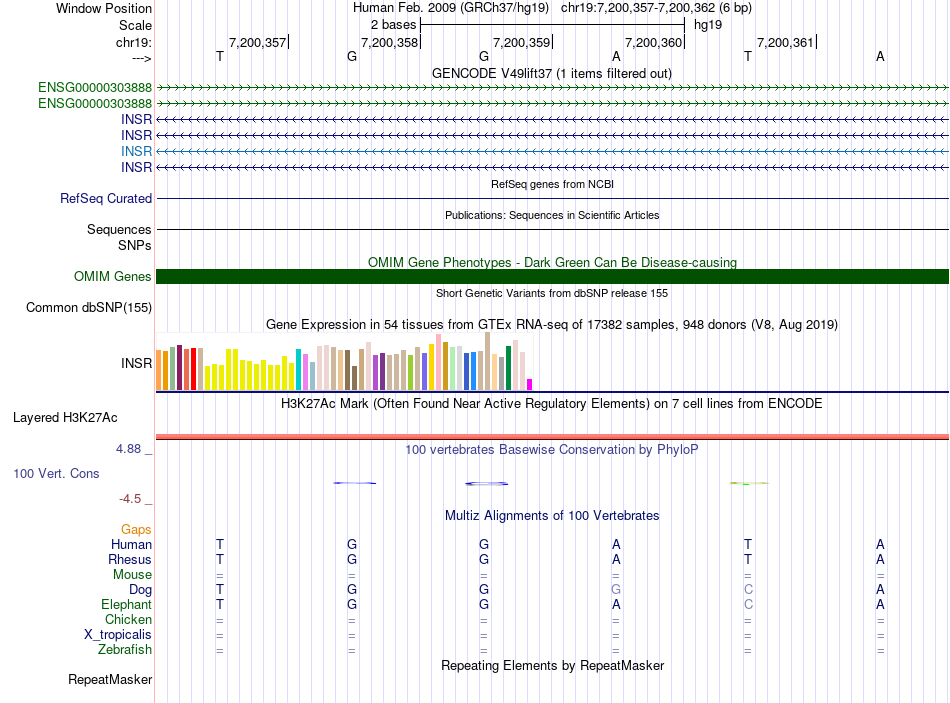Open the RefSeq Curated track label

[106, 198]
